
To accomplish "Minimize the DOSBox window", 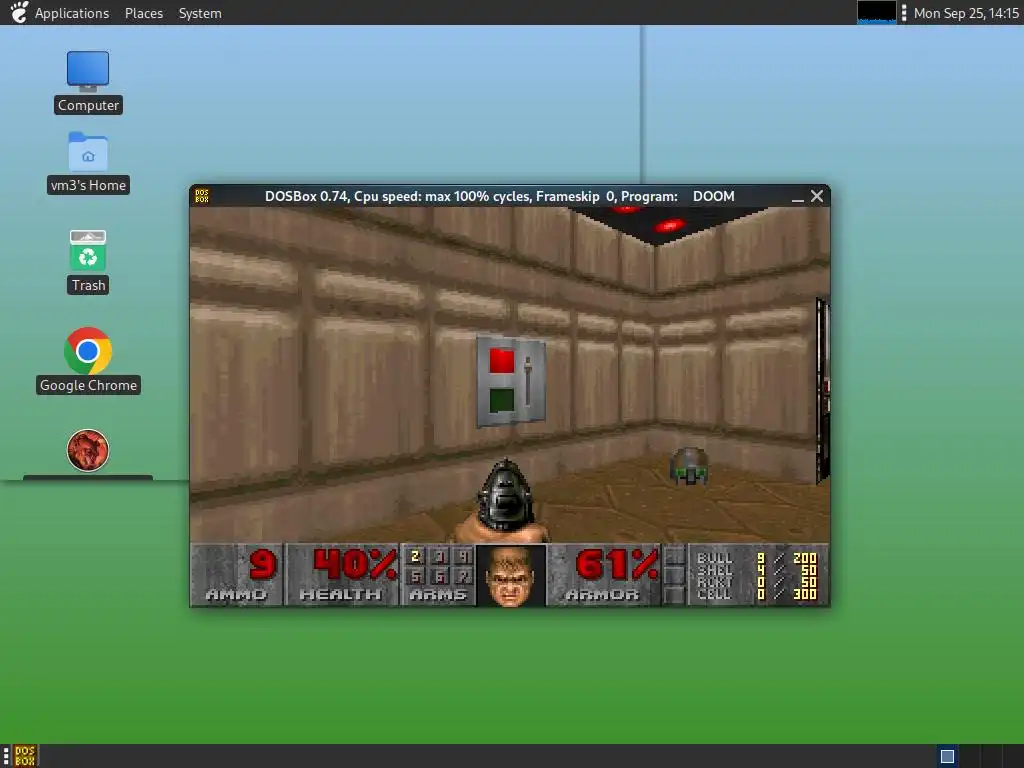I will (x=797, y=197).
